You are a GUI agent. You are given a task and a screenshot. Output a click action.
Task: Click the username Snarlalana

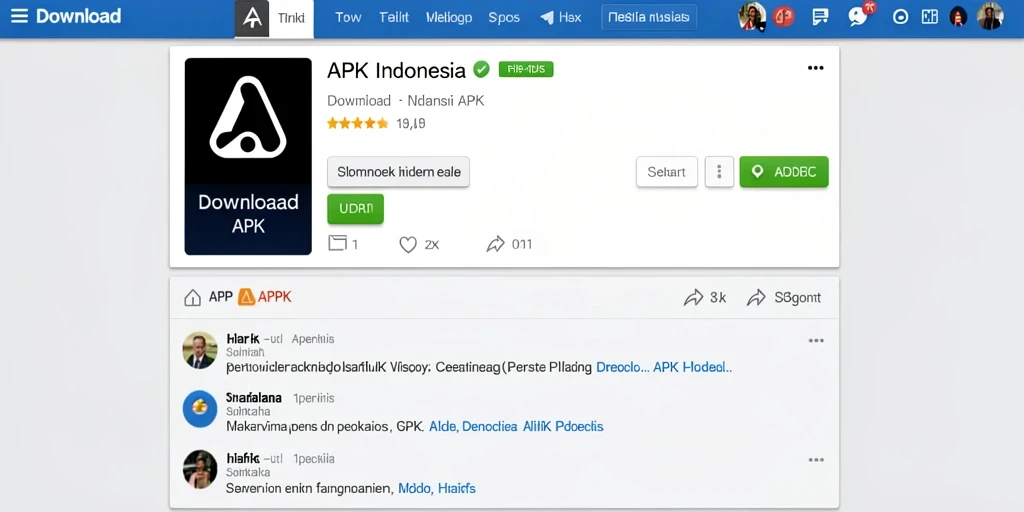pos(253,397)
